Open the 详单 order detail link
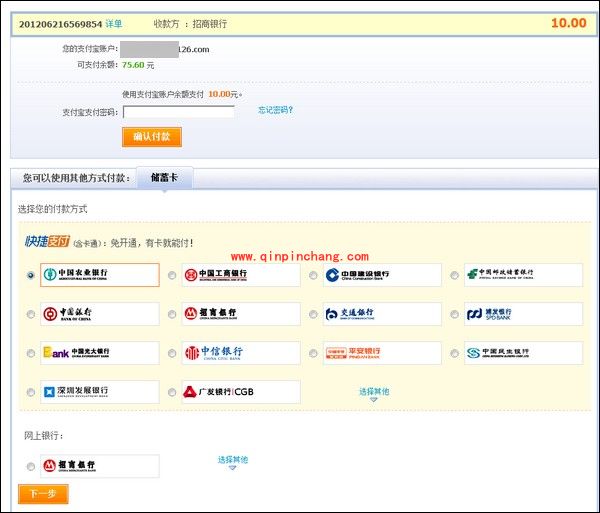 pos(114,24)
